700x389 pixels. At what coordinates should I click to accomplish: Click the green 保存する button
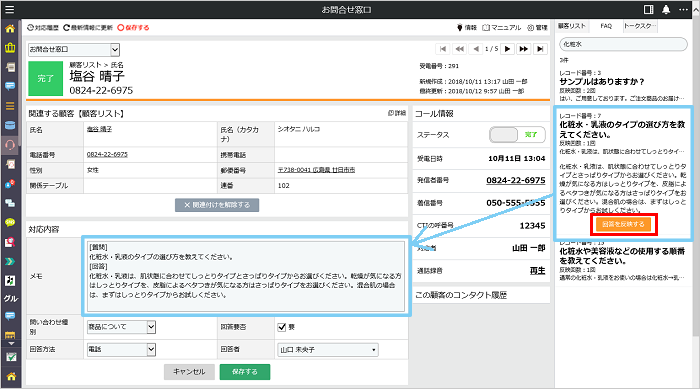tap(245, 372)
